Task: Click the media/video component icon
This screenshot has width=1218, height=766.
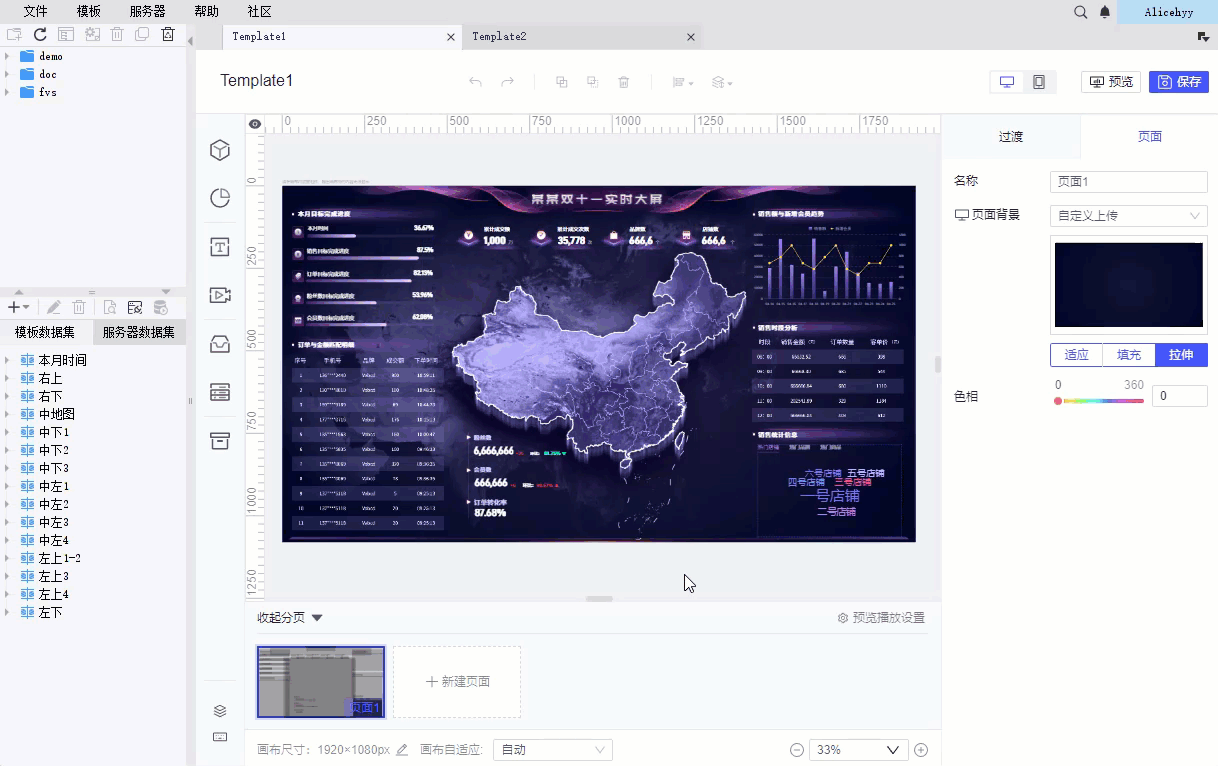Action: click(219, 295)
